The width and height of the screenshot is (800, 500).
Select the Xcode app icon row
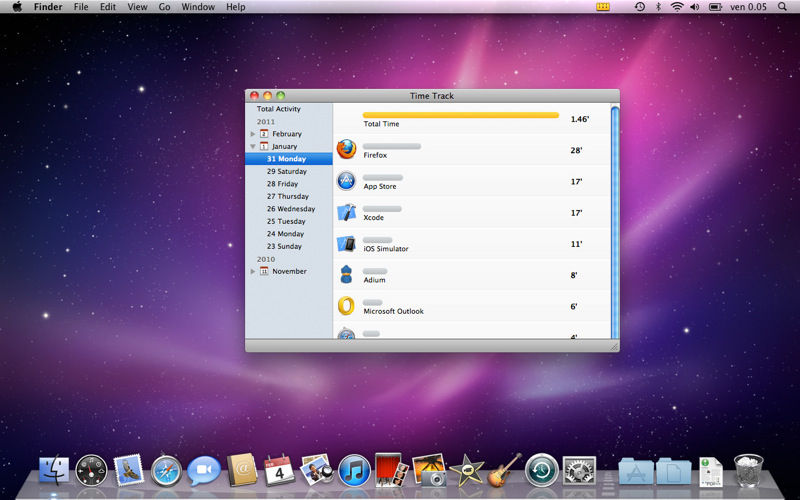[346, 212]
